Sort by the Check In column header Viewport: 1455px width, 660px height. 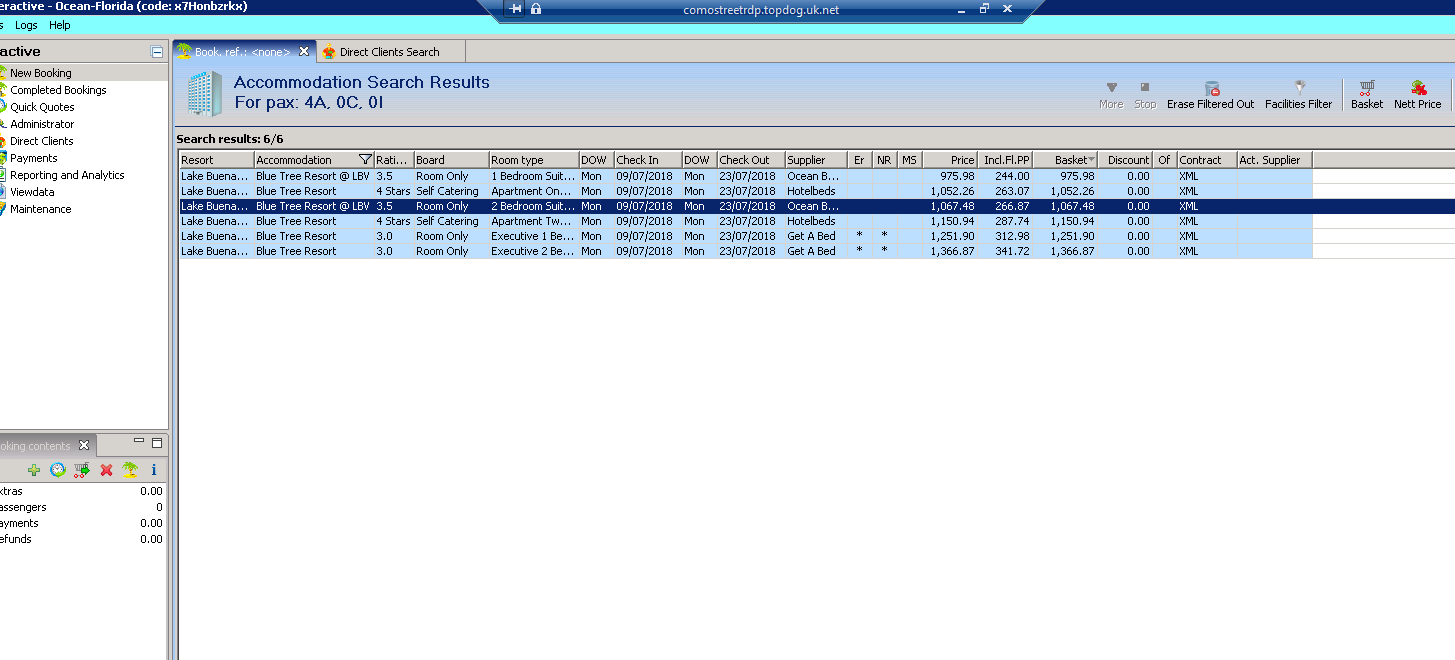(647, 160)
